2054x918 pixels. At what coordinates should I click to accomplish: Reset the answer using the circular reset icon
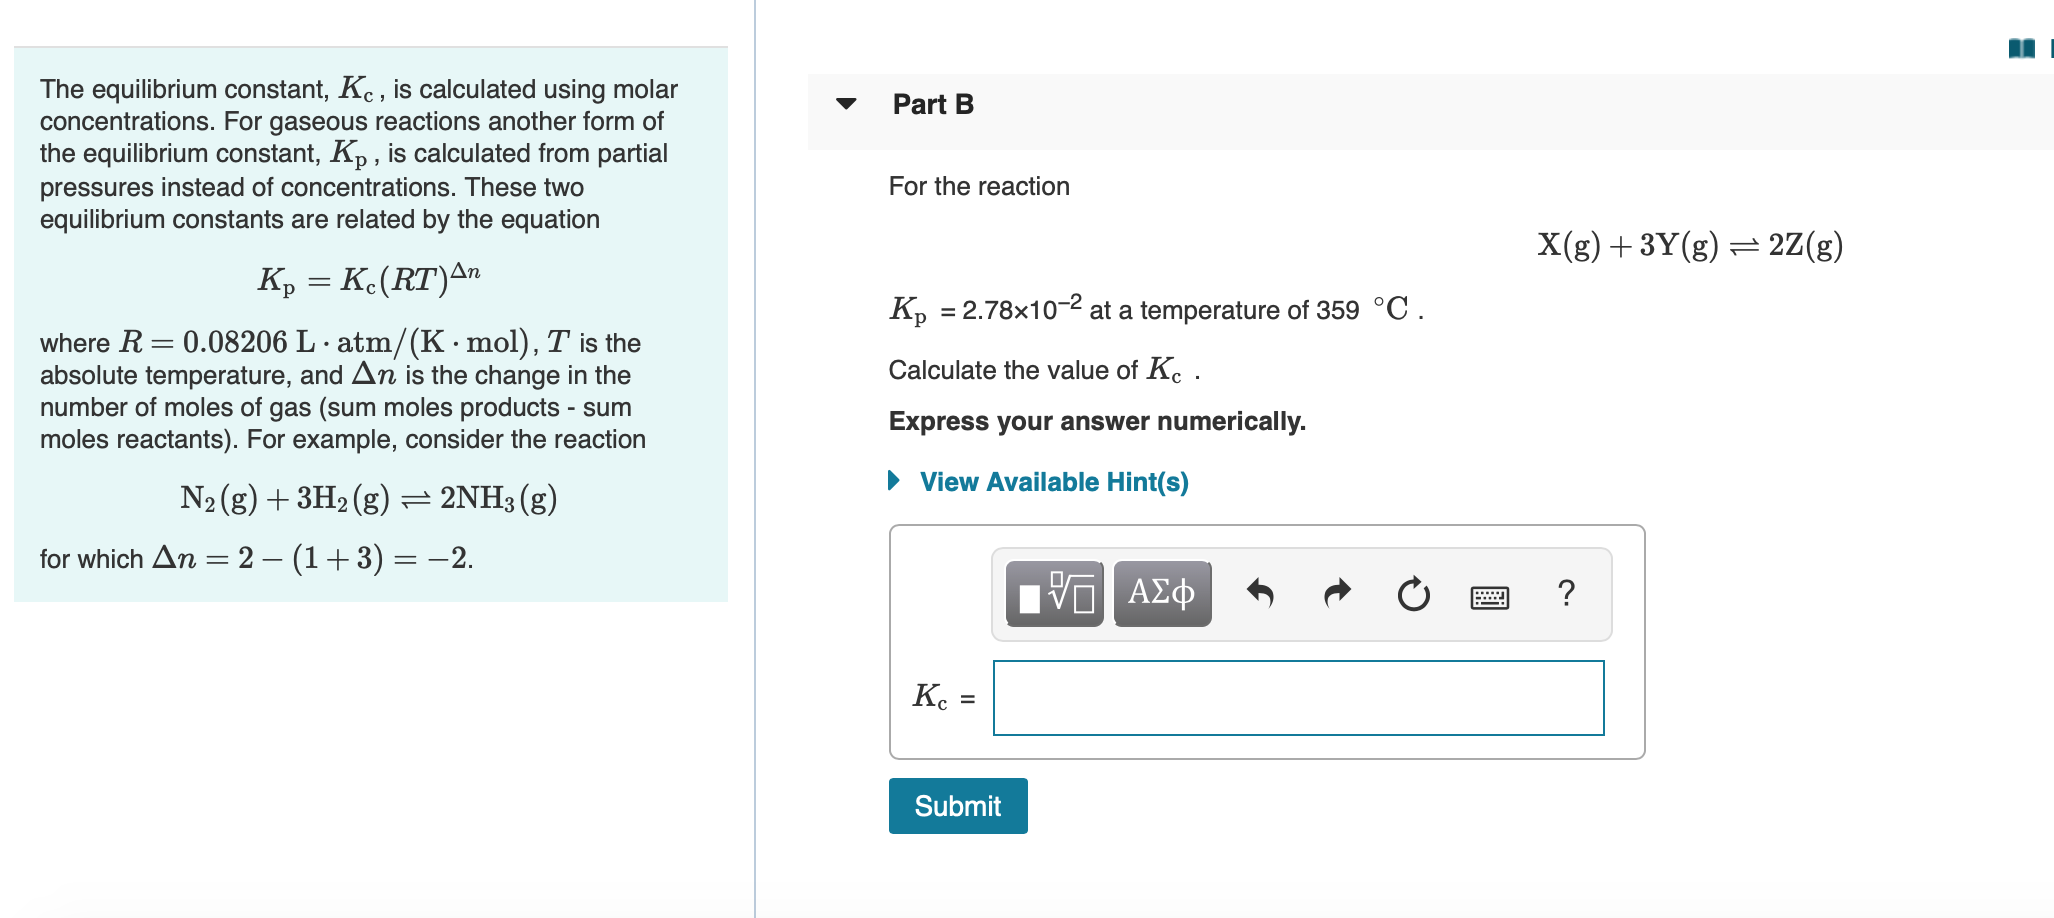pos(1413,592)
